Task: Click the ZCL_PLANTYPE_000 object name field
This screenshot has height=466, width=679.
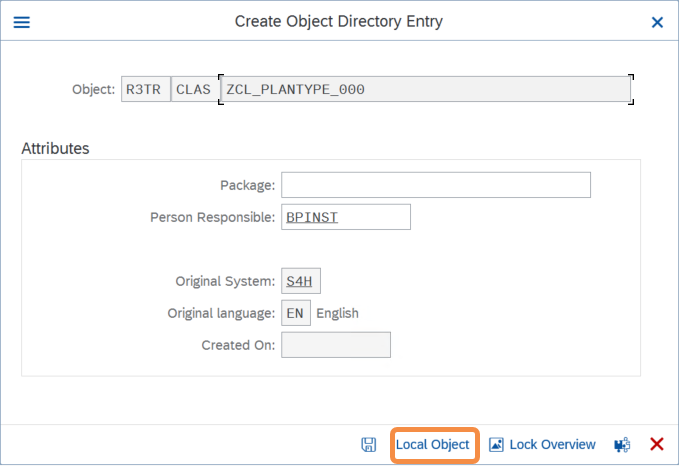Action: click(x=425, y=89)
